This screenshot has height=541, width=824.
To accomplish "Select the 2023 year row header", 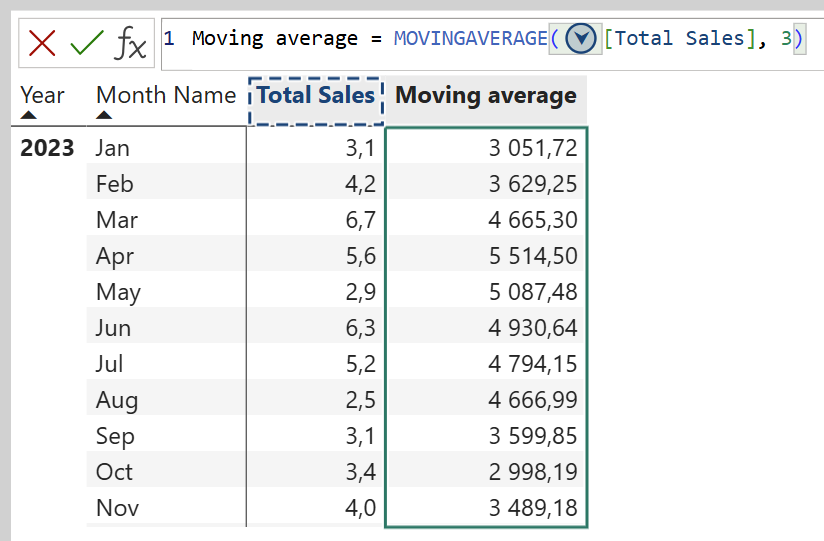I will point(47,148).
